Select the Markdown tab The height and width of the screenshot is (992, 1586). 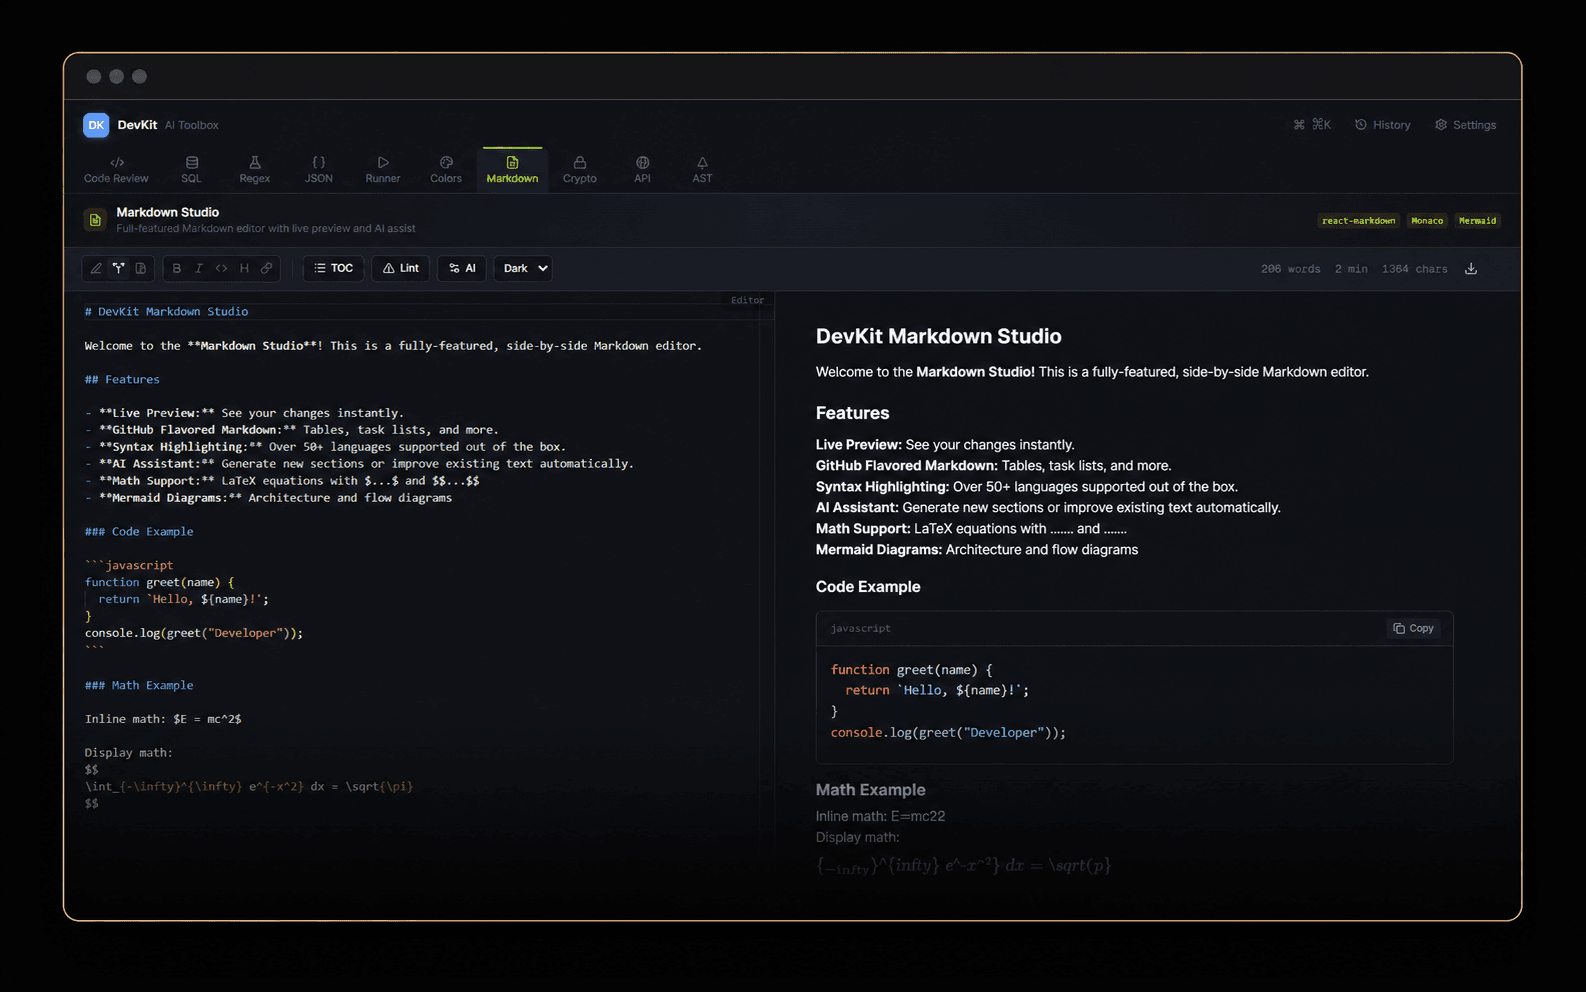(512, 170)
